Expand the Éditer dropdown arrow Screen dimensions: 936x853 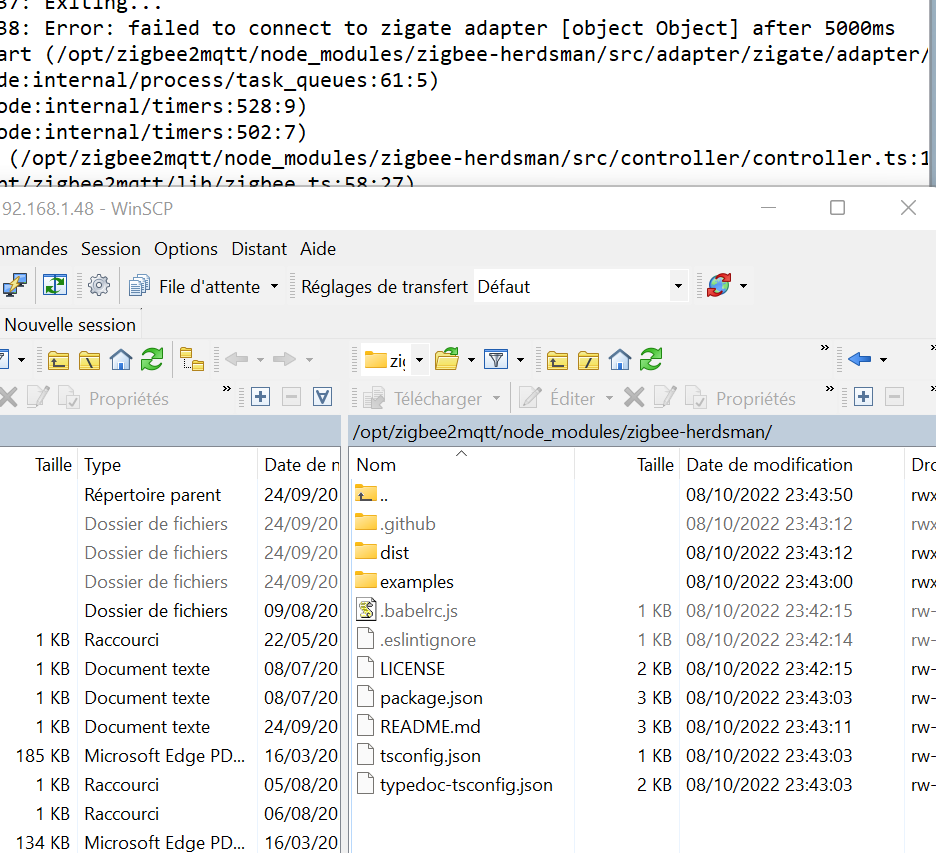[x=609, y=398]
